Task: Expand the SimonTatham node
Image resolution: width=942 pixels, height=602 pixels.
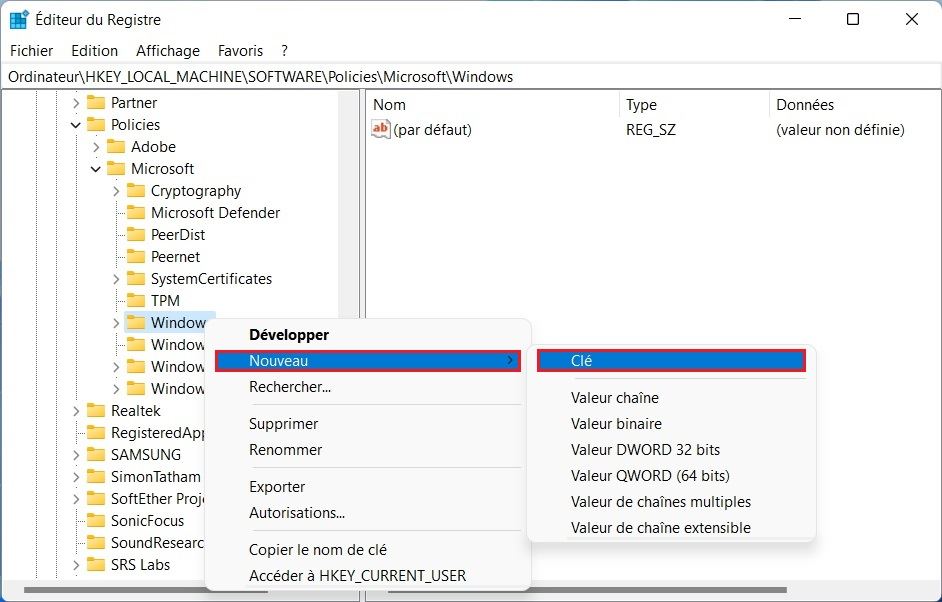Action: coord(78,476)
